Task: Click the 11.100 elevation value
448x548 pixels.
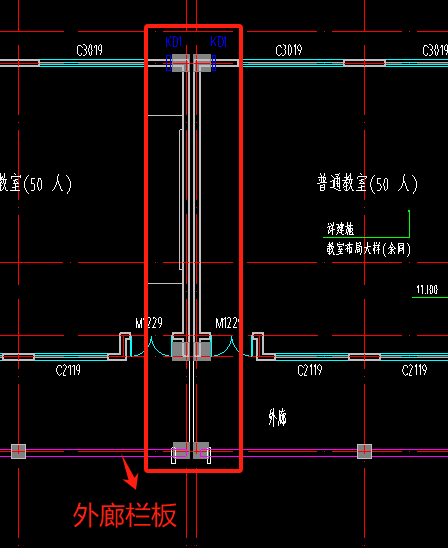Action: click(427, 290)
